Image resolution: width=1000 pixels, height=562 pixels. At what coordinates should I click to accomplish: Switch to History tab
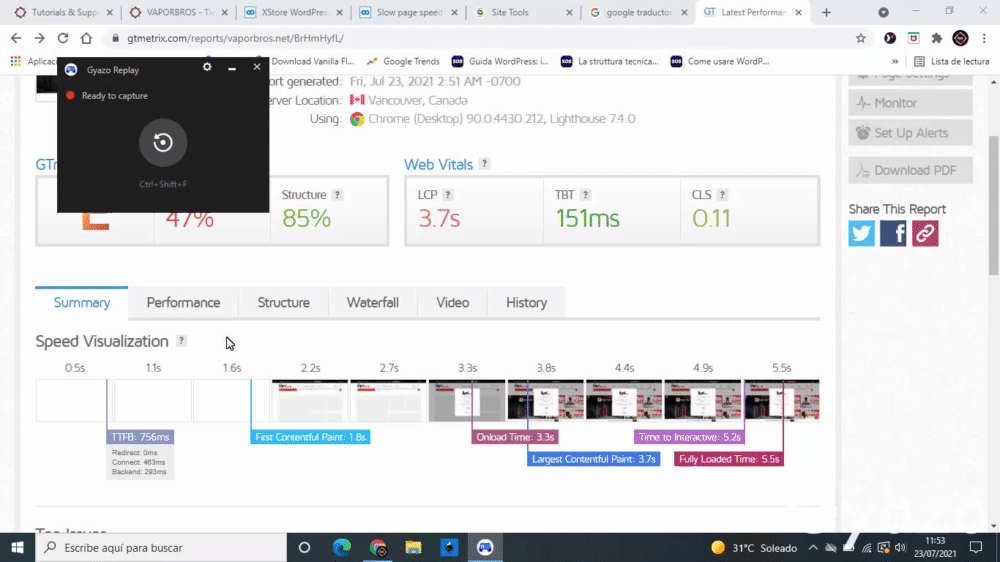click(526, 302)
